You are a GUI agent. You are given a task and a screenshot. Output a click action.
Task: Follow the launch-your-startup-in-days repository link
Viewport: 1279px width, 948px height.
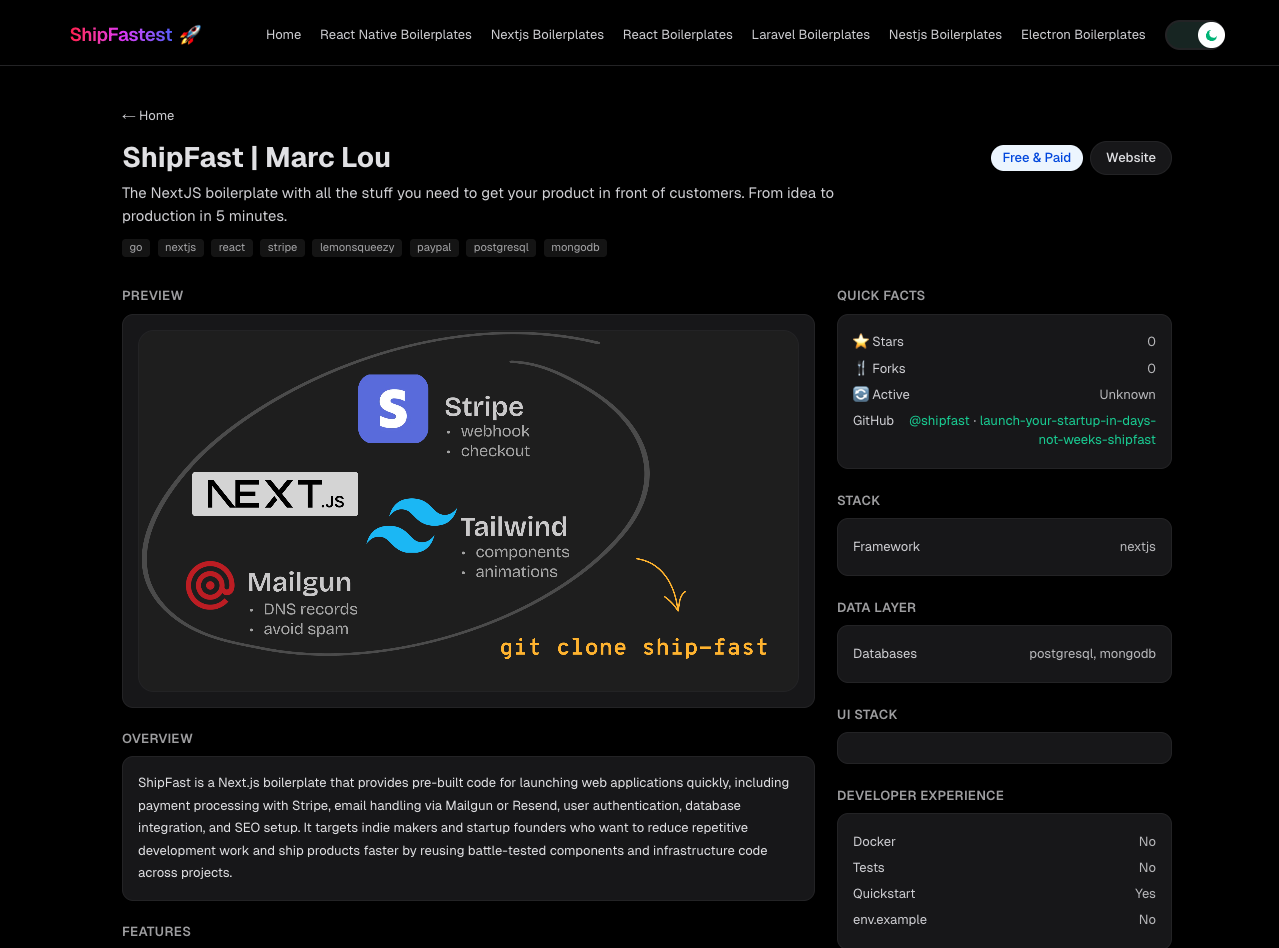1066,420
